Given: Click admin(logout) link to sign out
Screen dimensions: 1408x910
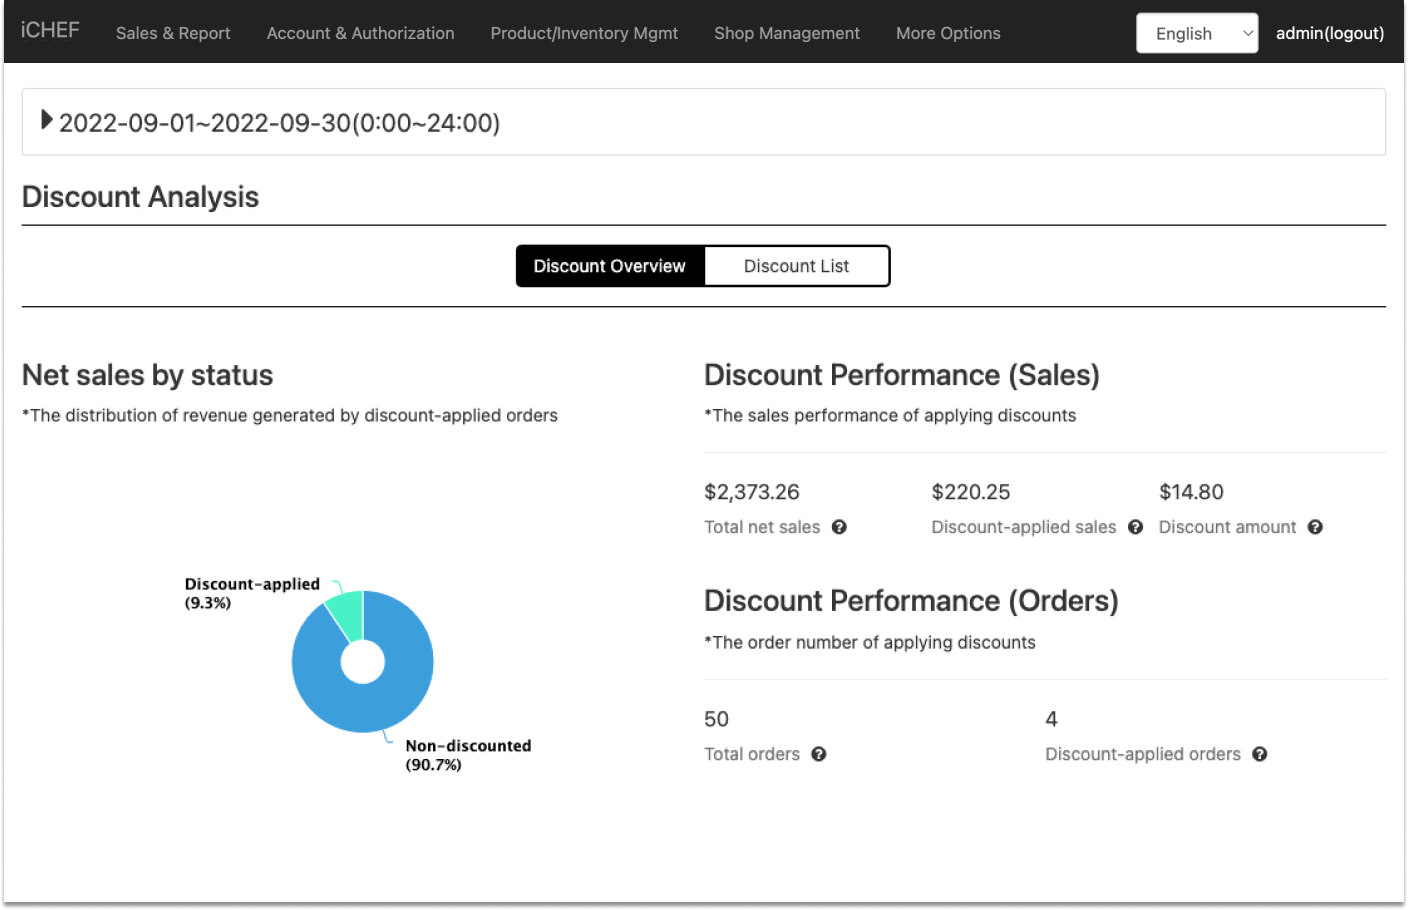Looking at the screenshot, I should [1330, 33].
